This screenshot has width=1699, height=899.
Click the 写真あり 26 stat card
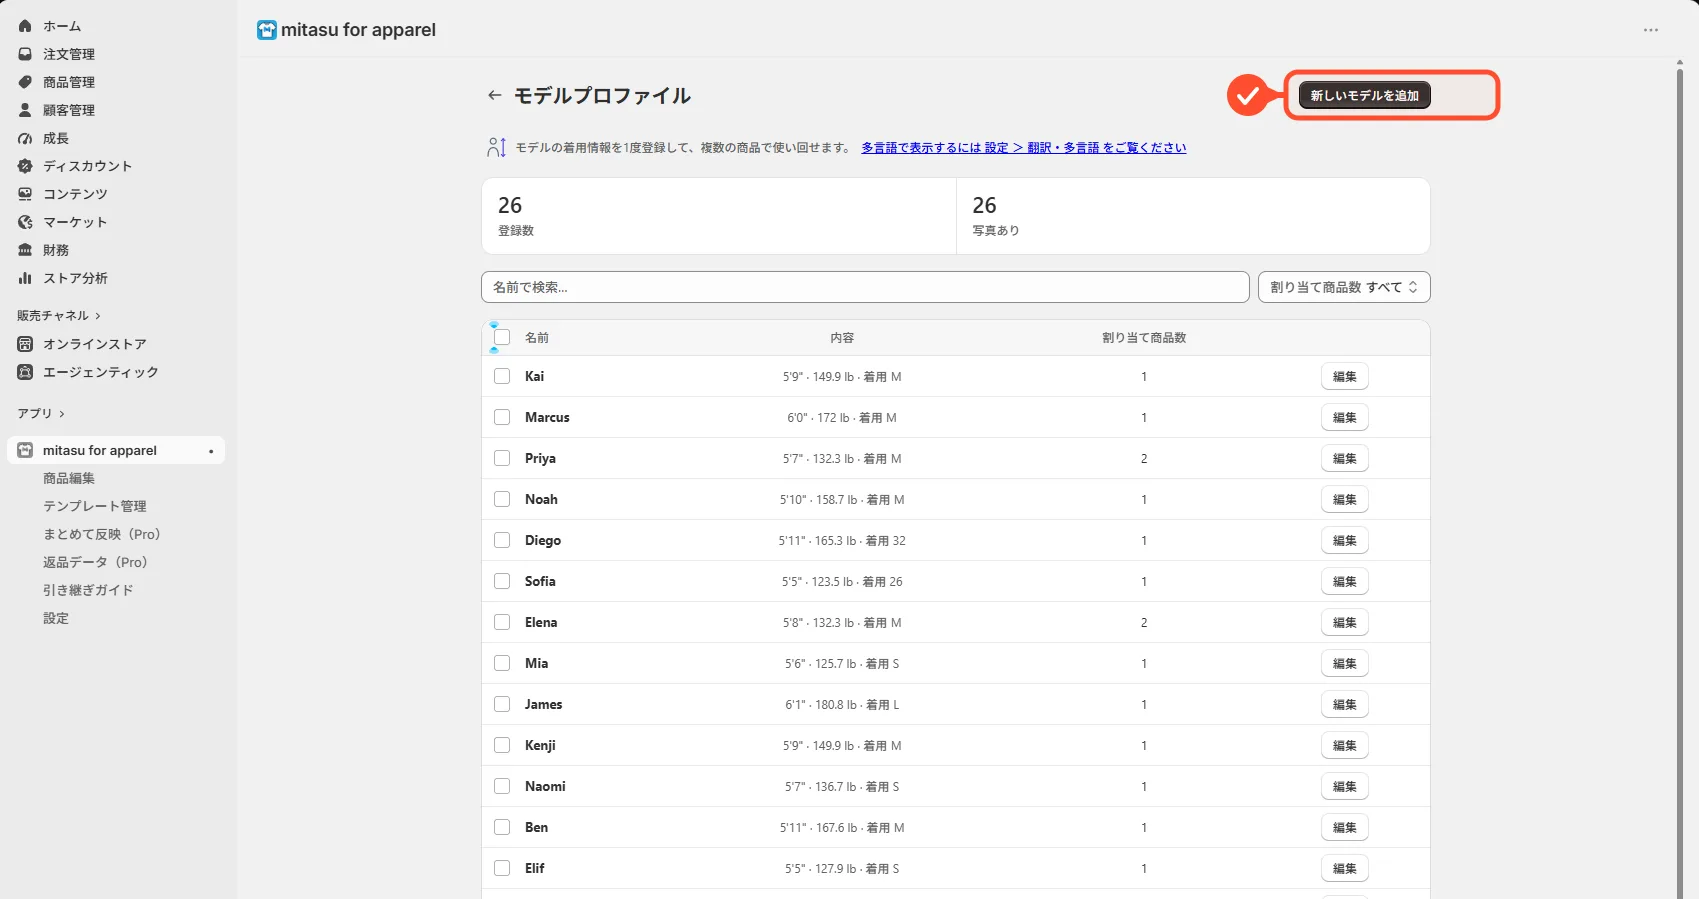(1193, 216)
